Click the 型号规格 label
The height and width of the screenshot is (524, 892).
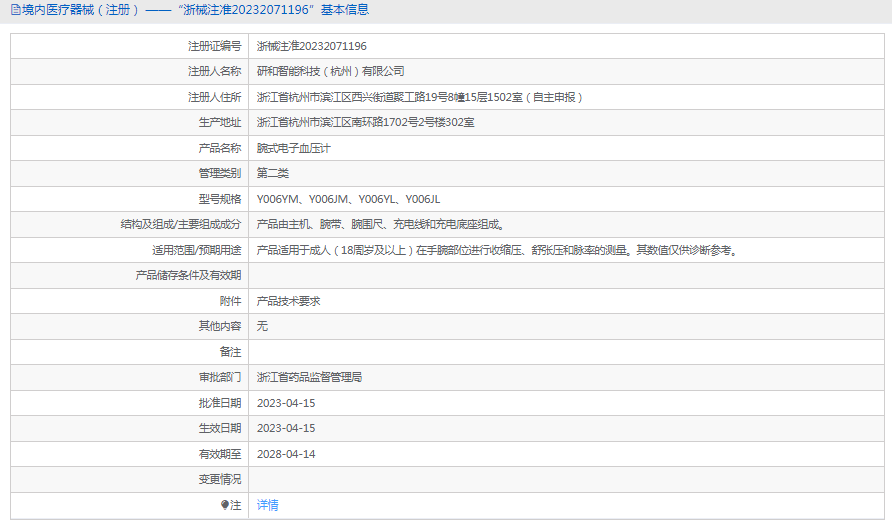[x=220, y=199]
